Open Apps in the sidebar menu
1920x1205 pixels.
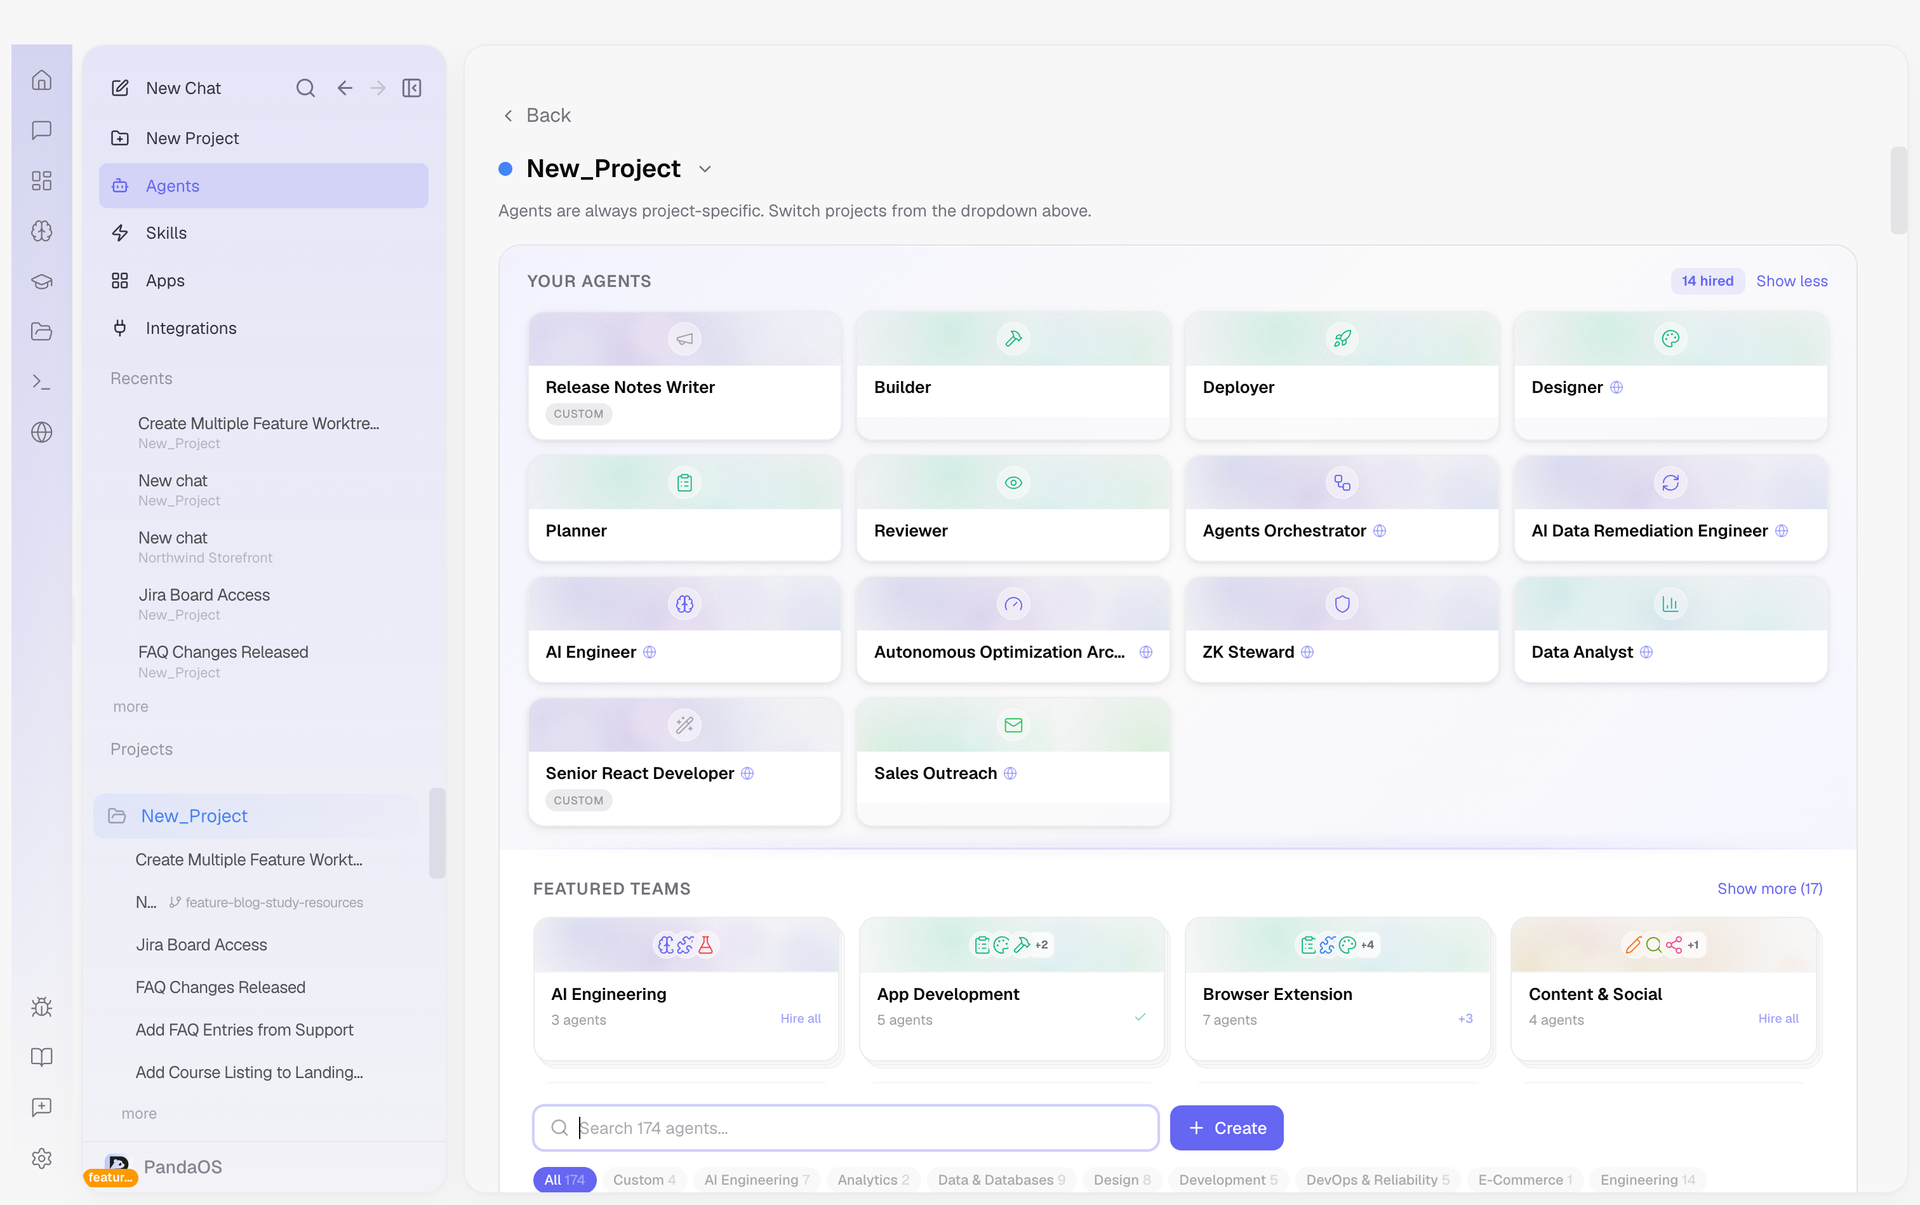click(264, 281)
